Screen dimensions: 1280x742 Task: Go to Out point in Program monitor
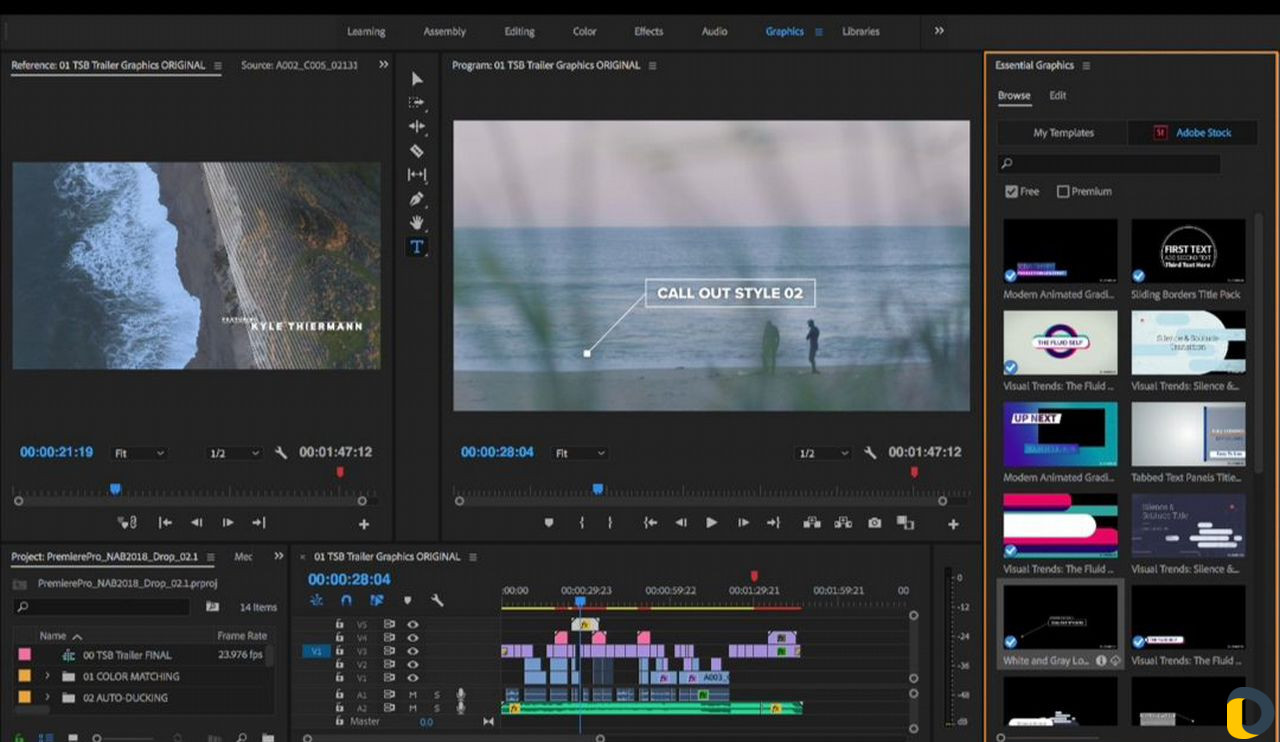[x=773, y=523]
